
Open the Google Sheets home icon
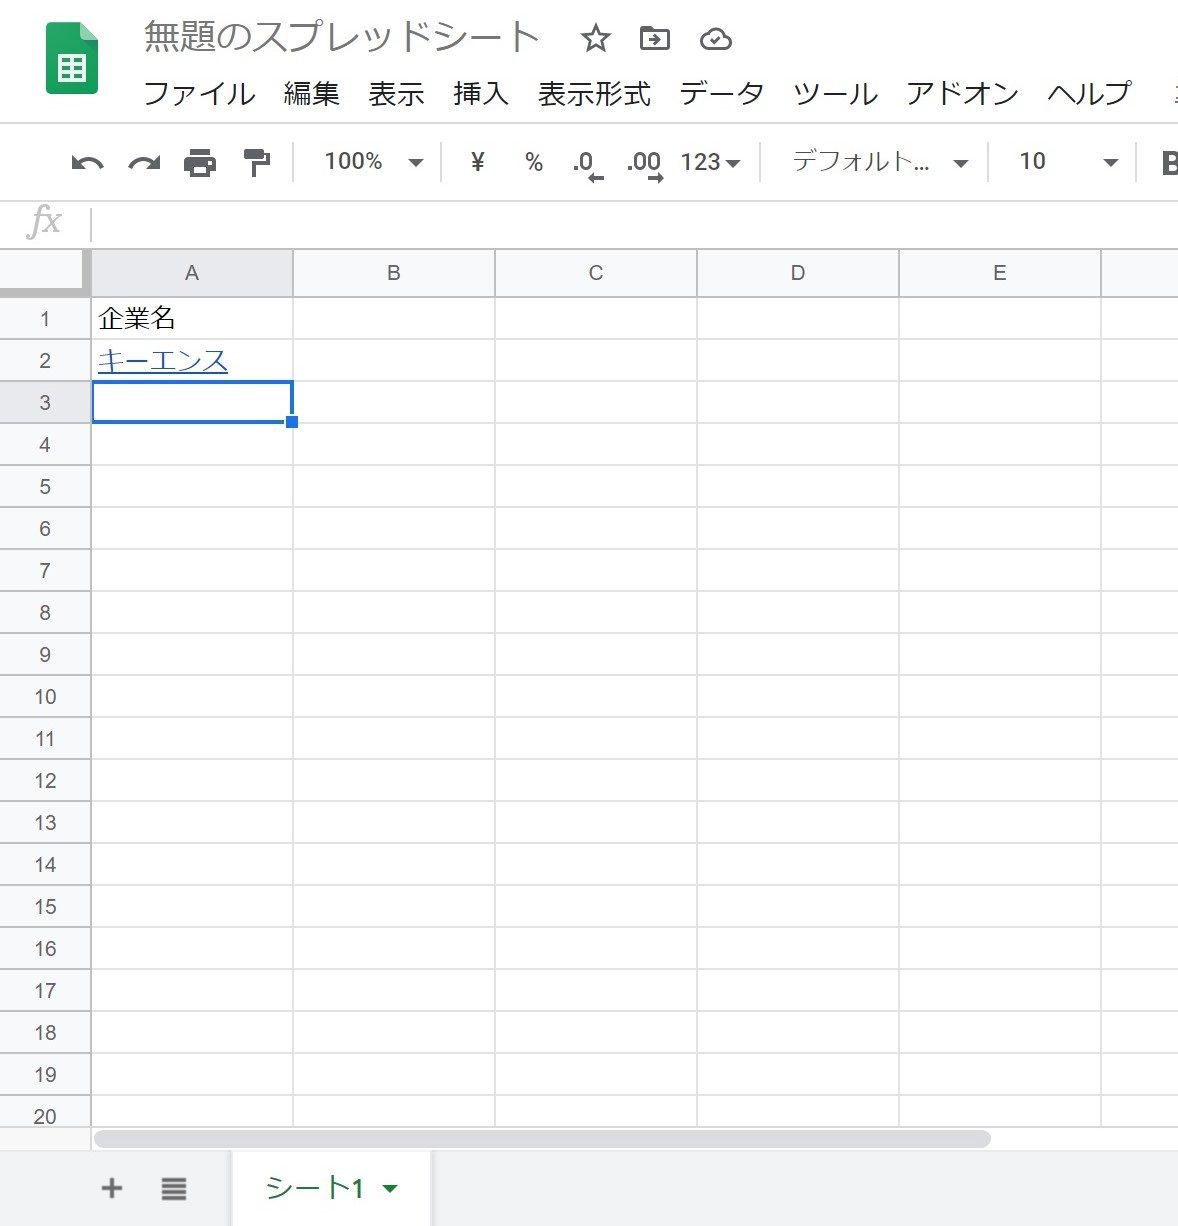72,58
